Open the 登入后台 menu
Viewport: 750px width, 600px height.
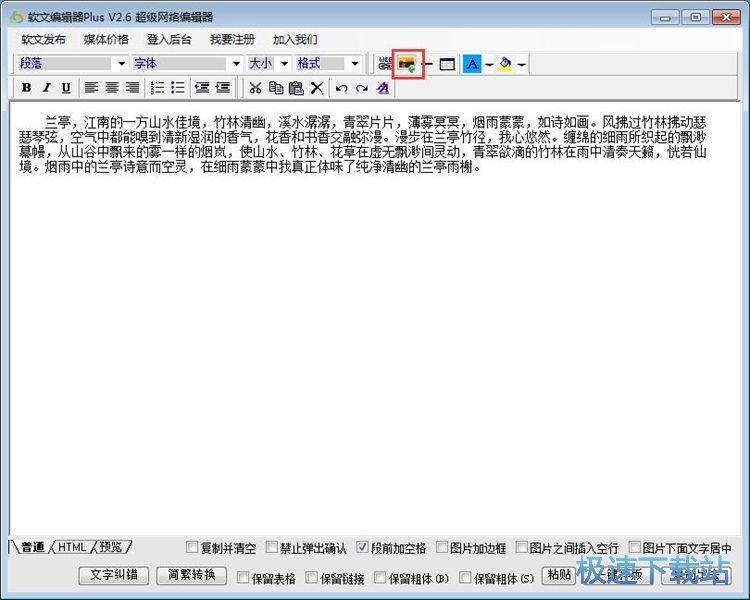pos(169,39)
